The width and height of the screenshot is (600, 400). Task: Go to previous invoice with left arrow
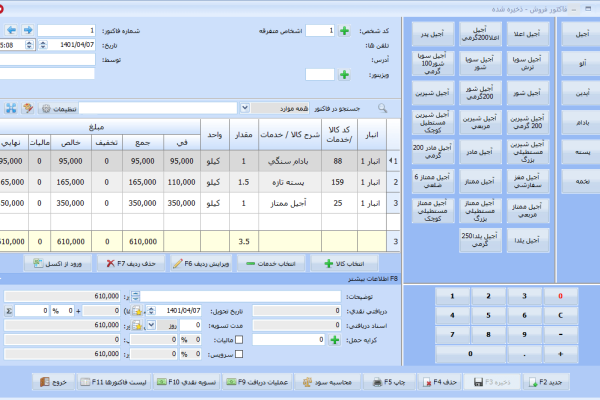tap(11, 30)
